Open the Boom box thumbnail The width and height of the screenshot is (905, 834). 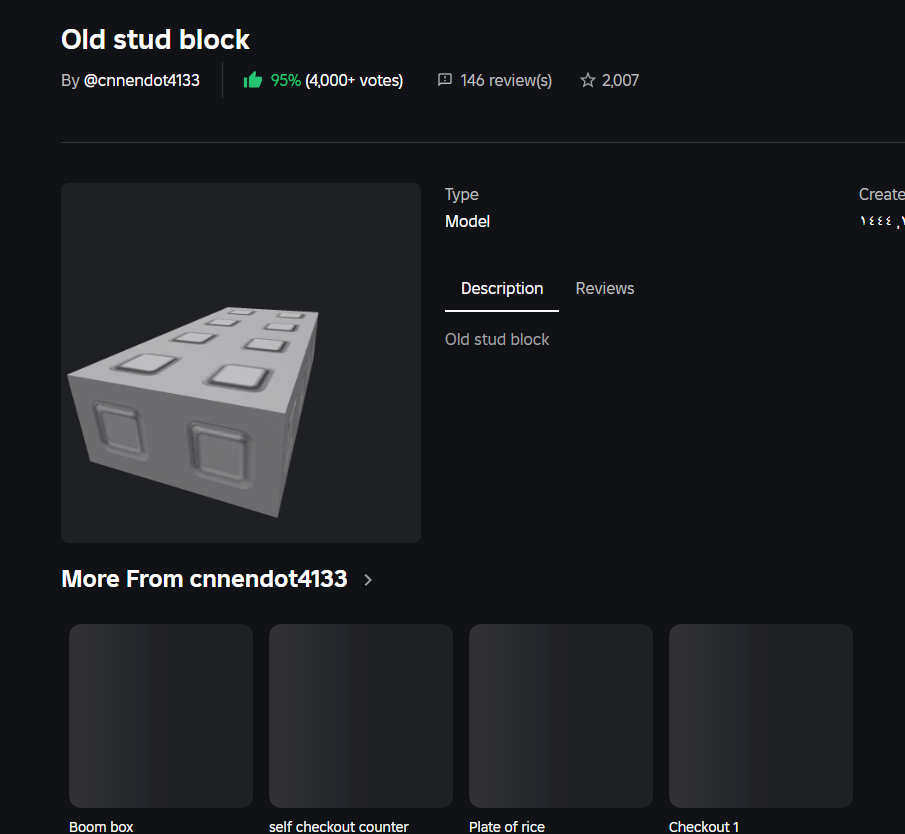[161, 716]
